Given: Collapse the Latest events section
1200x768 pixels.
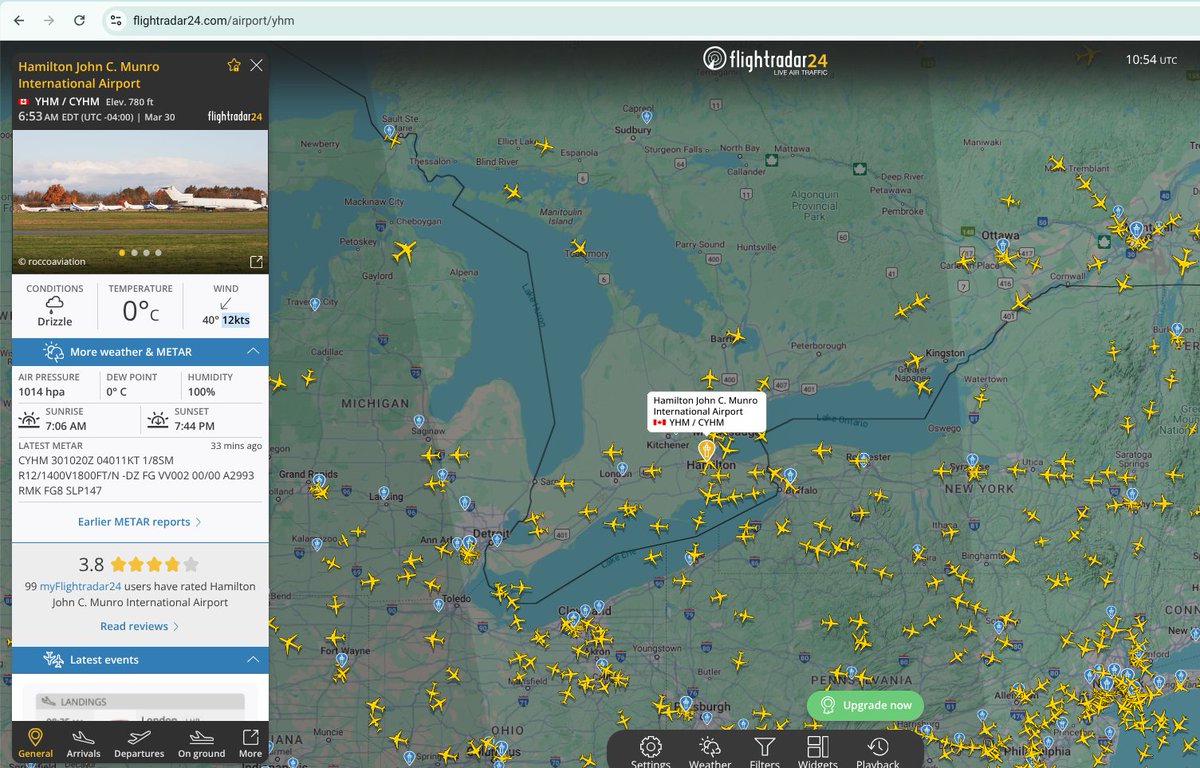Looking at the screenshot, I should [x=253, y=660].
